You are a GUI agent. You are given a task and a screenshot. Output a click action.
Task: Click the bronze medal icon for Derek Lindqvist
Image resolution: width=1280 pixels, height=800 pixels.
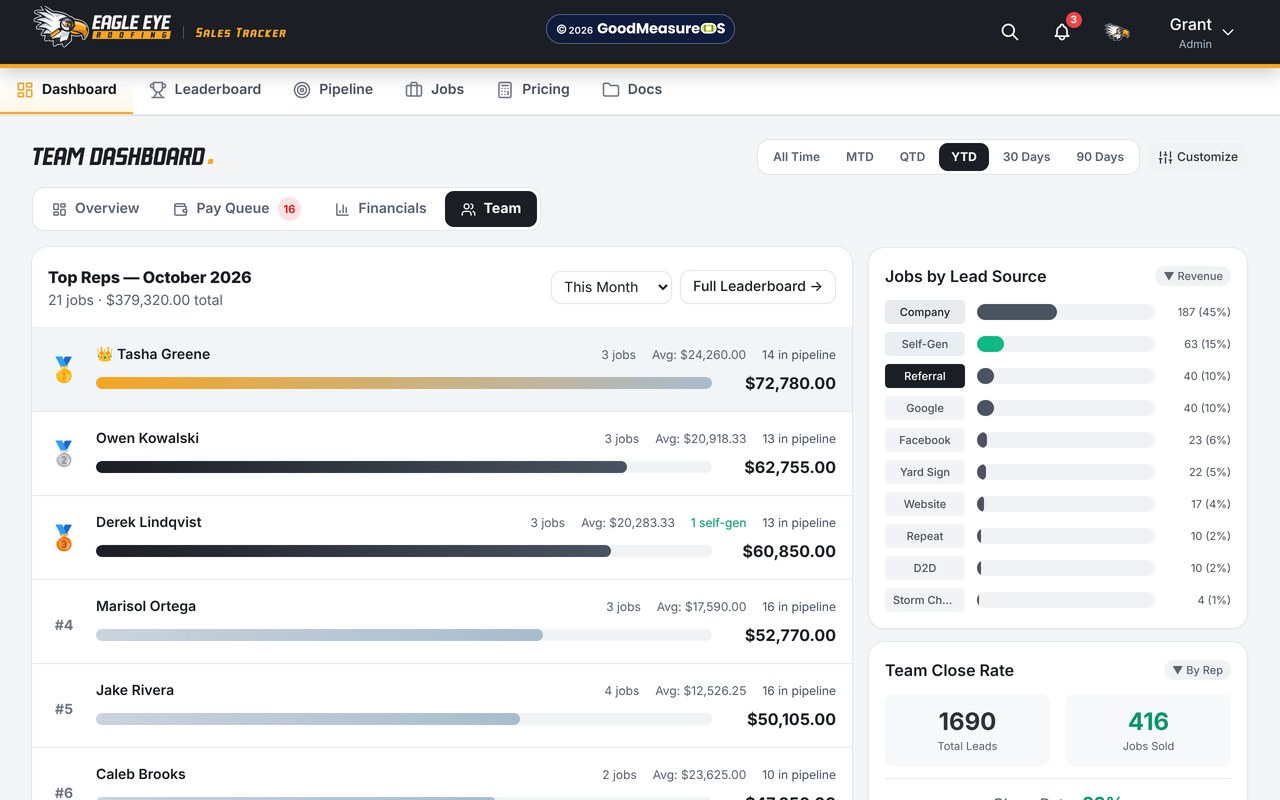(x=64, y=537)
